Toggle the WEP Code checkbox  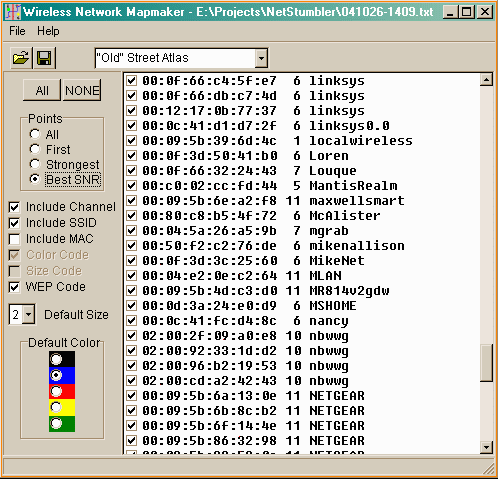coord(14,287)
